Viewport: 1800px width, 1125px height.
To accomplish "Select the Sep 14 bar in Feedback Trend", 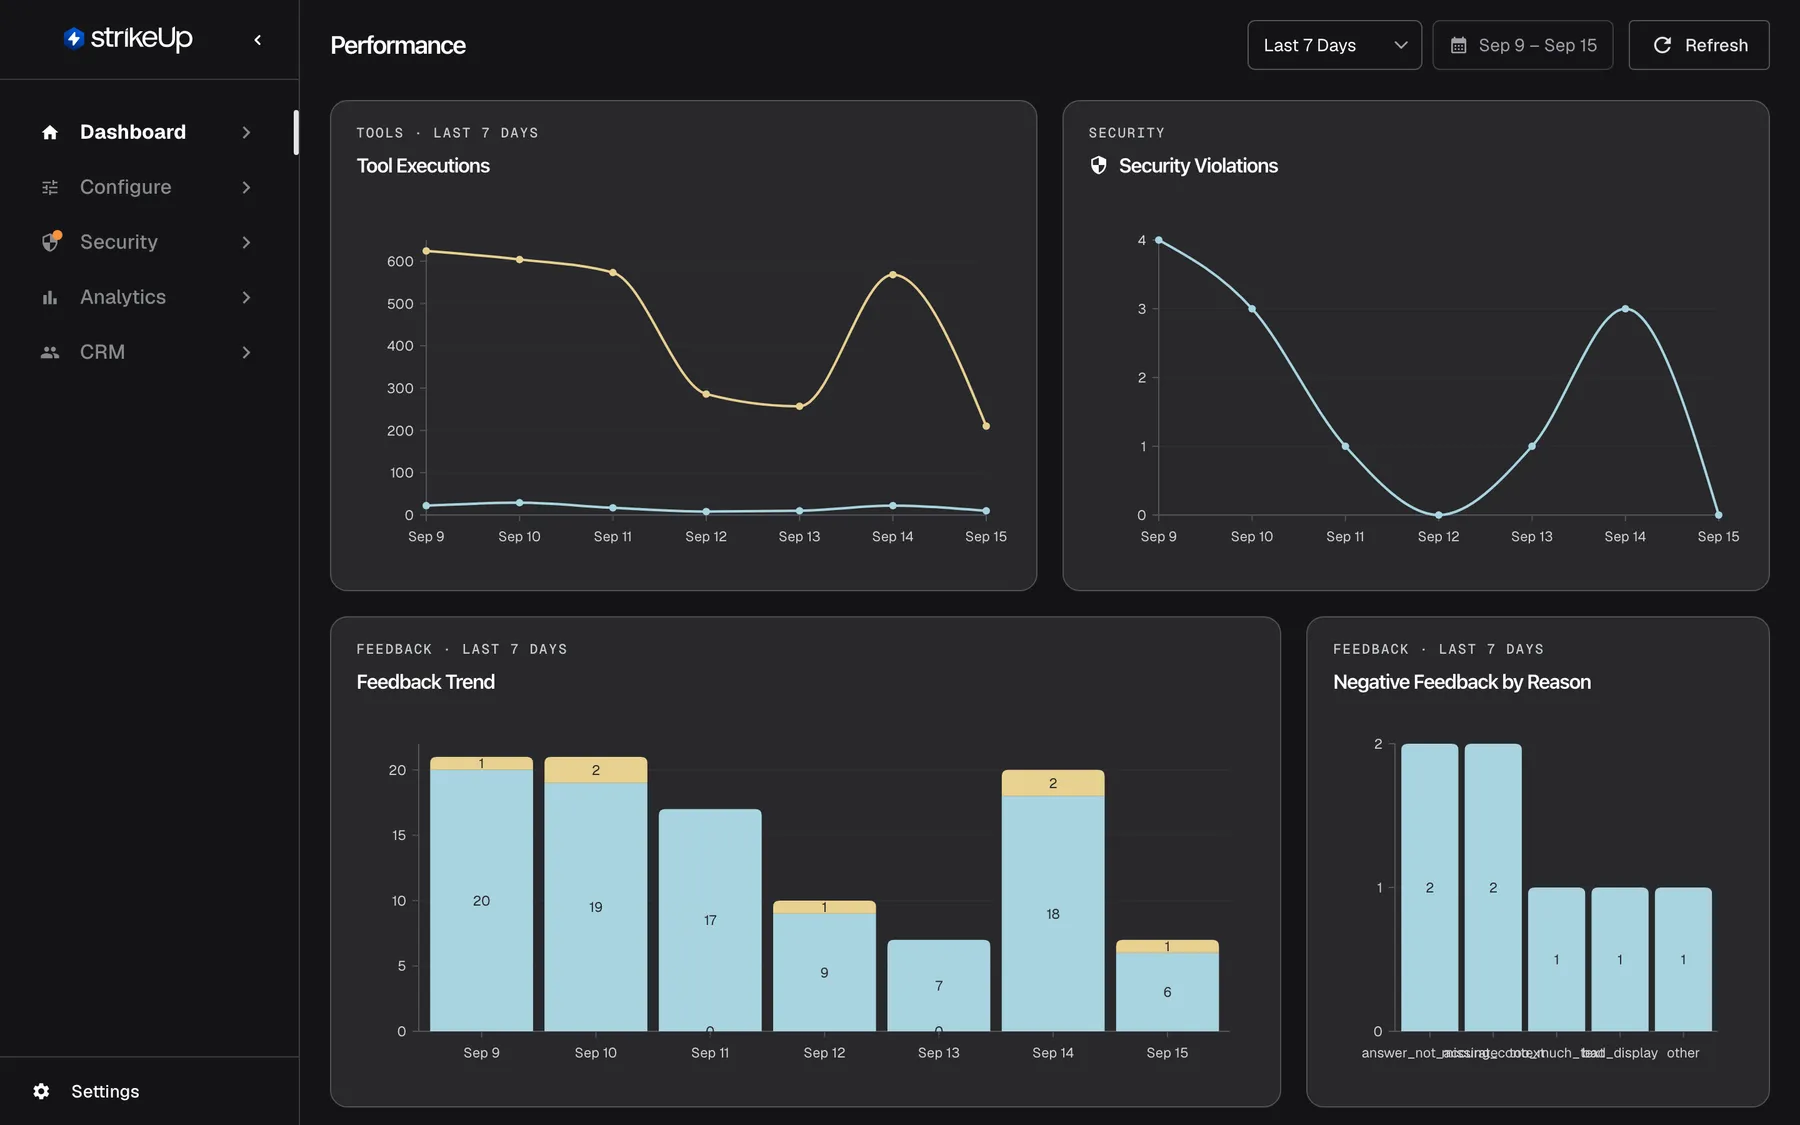I will (1053, 900).
